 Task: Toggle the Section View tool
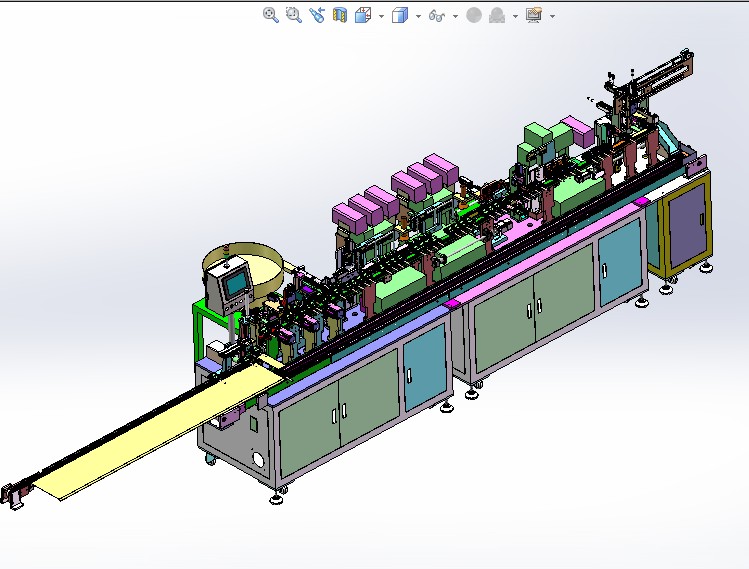340,15
